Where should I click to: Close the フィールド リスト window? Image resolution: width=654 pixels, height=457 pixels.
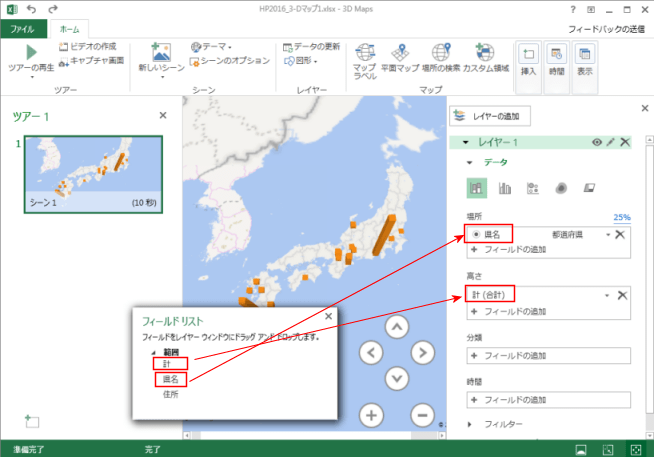tap(329, 316)
